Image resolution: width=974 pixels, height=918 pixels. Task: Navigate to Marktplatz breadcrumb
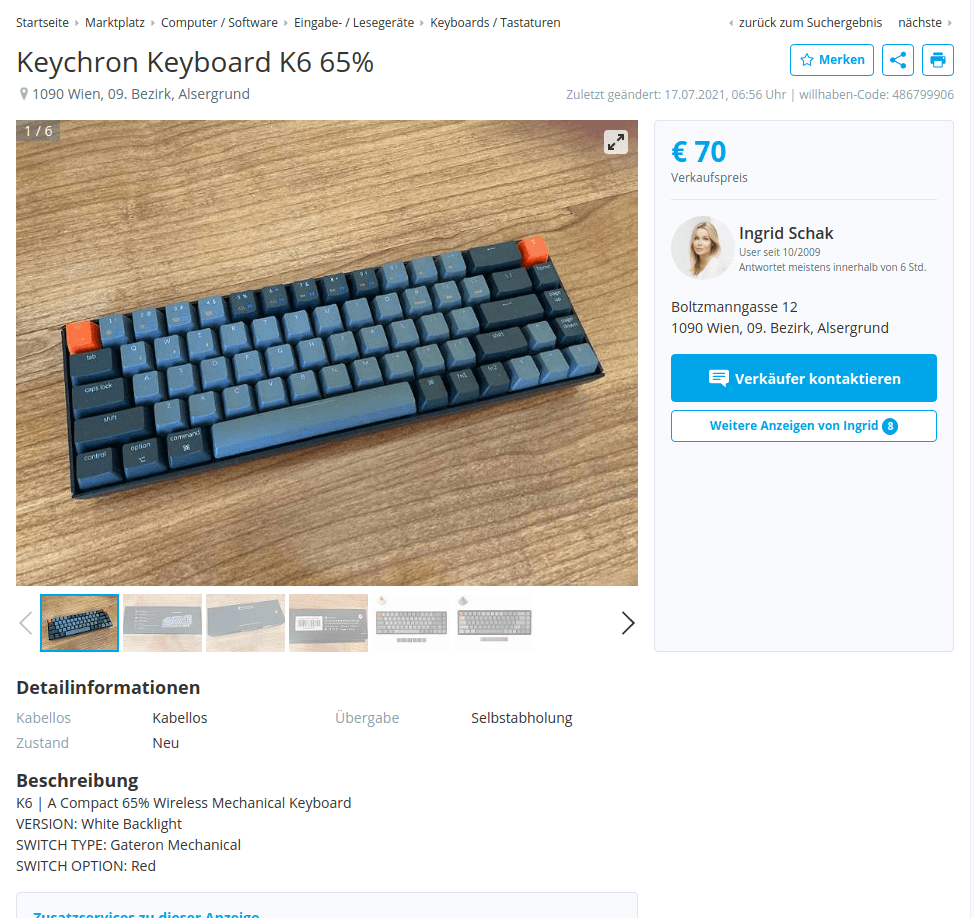(115, 23)
